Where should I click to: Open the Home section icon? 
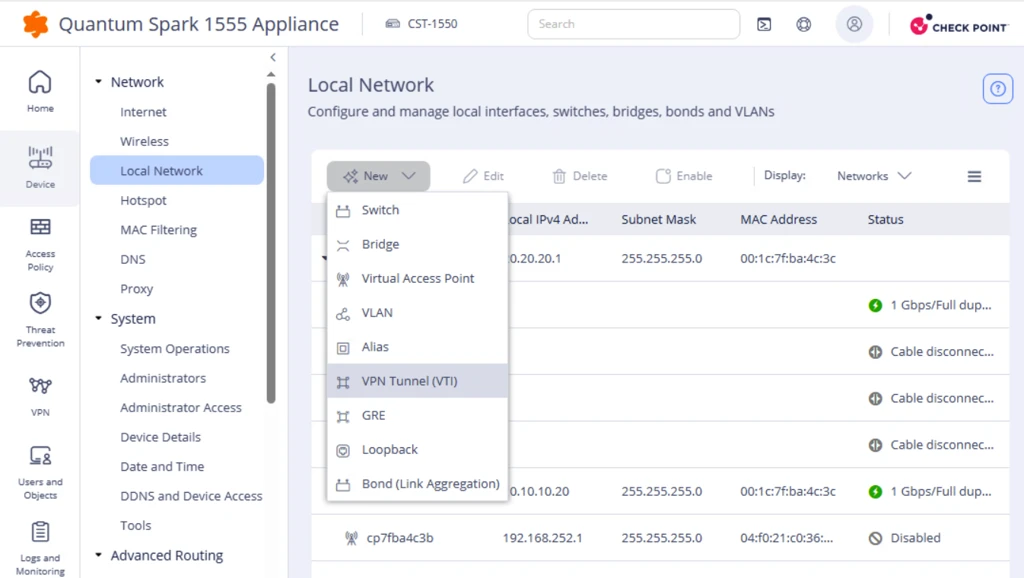pyautogui.click(x=40, y=82)
